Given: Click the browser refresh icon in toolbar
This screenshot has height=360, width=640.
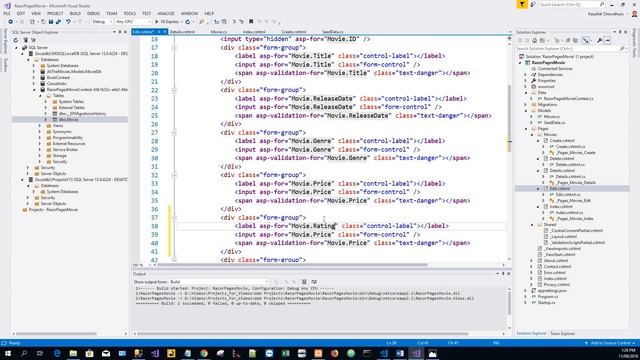Looking at the screenshot, I should tap(188, 22).
